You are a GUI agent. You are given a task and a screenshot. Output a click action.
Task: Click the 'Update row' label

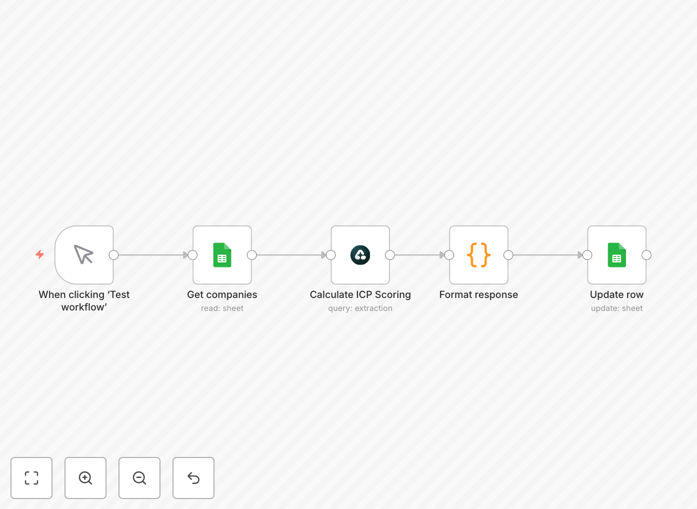coord(617,294)
